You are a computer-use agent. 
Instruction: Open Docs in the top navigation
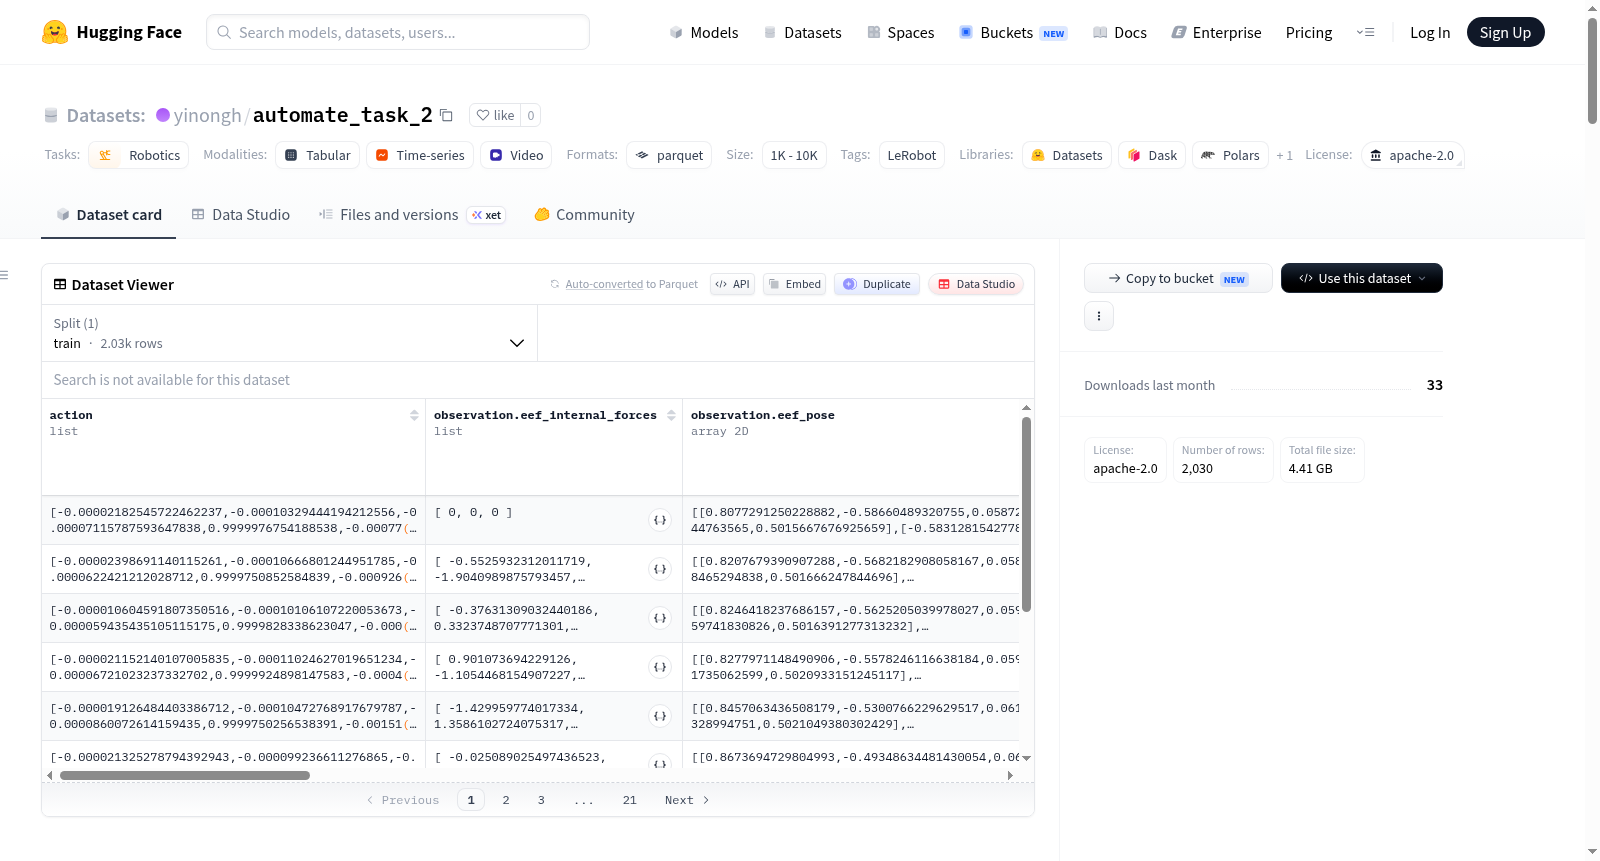tap(1120, 32)
